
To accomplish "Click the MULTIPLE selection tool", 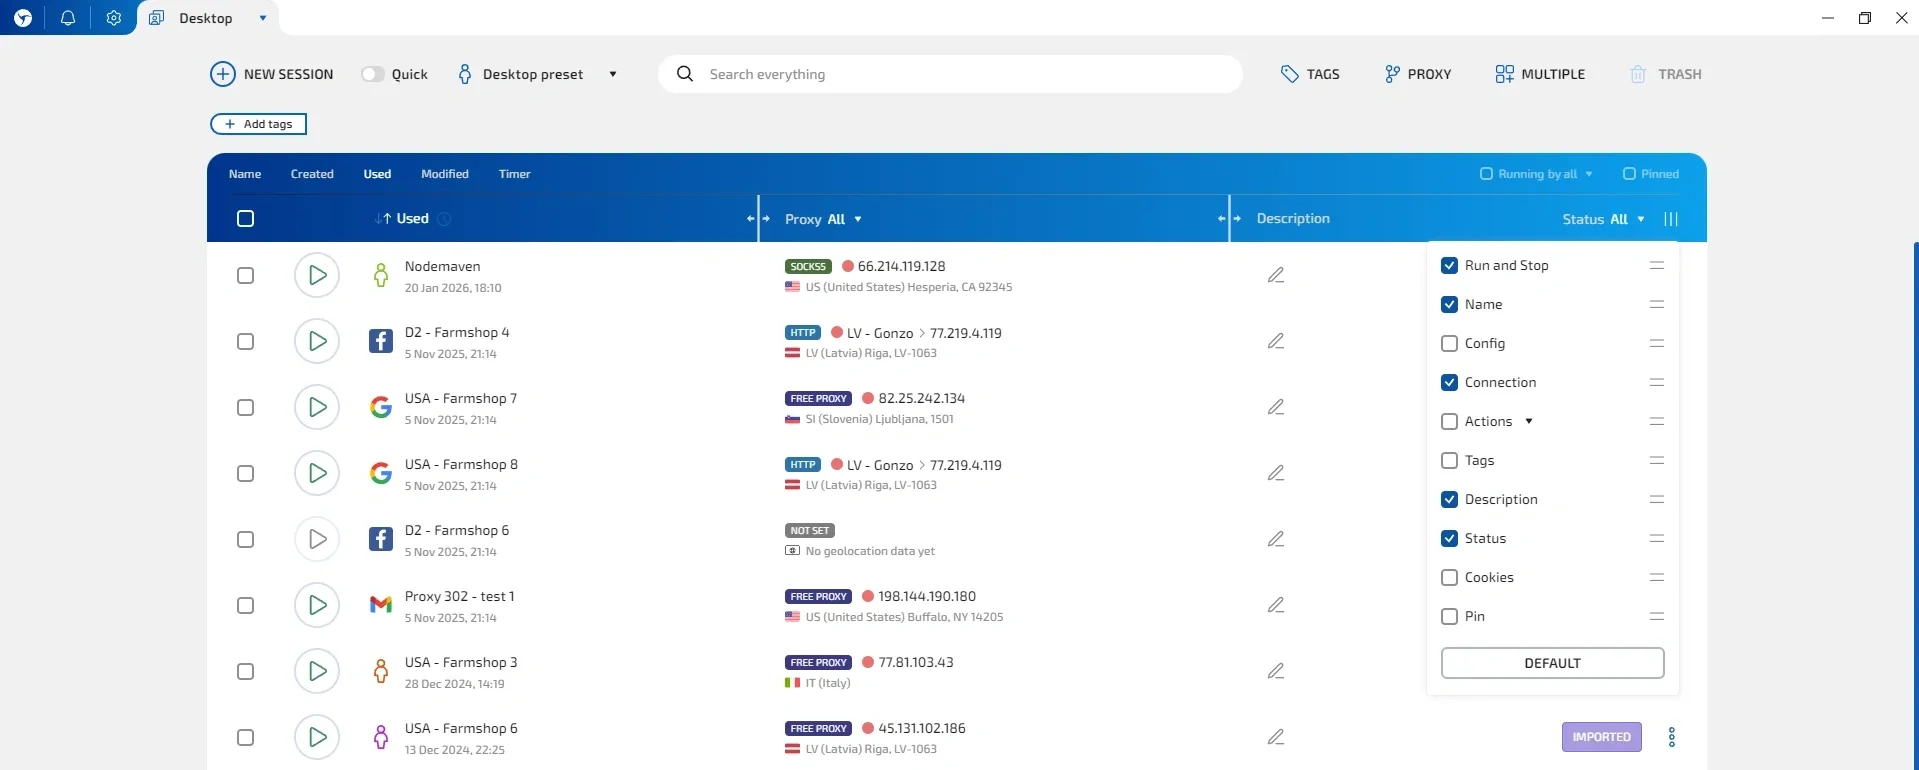I will [1540, 74].
